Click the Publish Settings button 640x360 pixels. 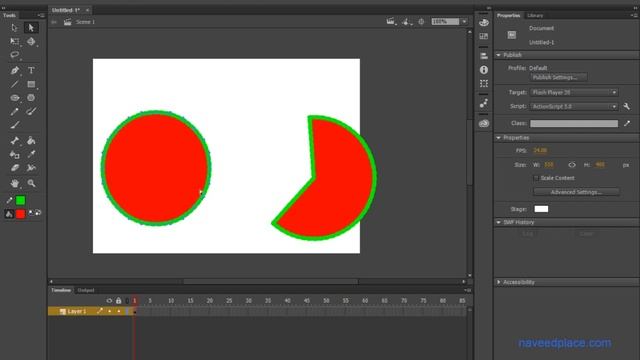pyautogui.click(x=559, y=77)
